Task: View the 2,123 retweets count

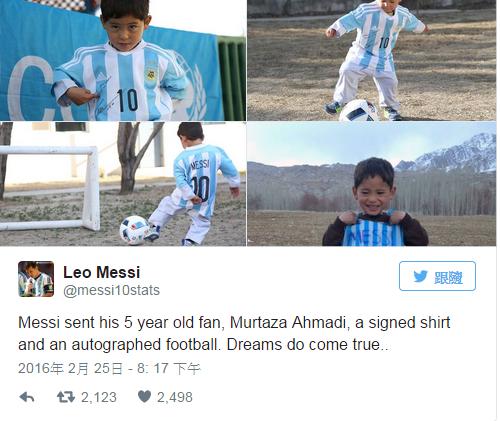Action: (x=99, y=397)
